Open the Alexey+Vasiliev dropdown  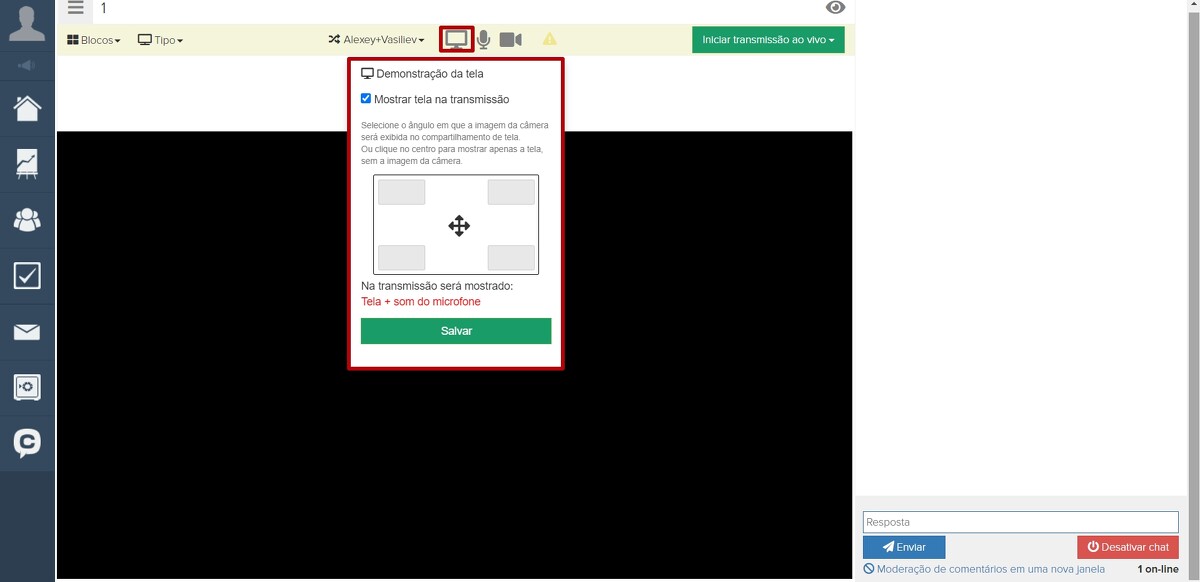click(376, 40)
